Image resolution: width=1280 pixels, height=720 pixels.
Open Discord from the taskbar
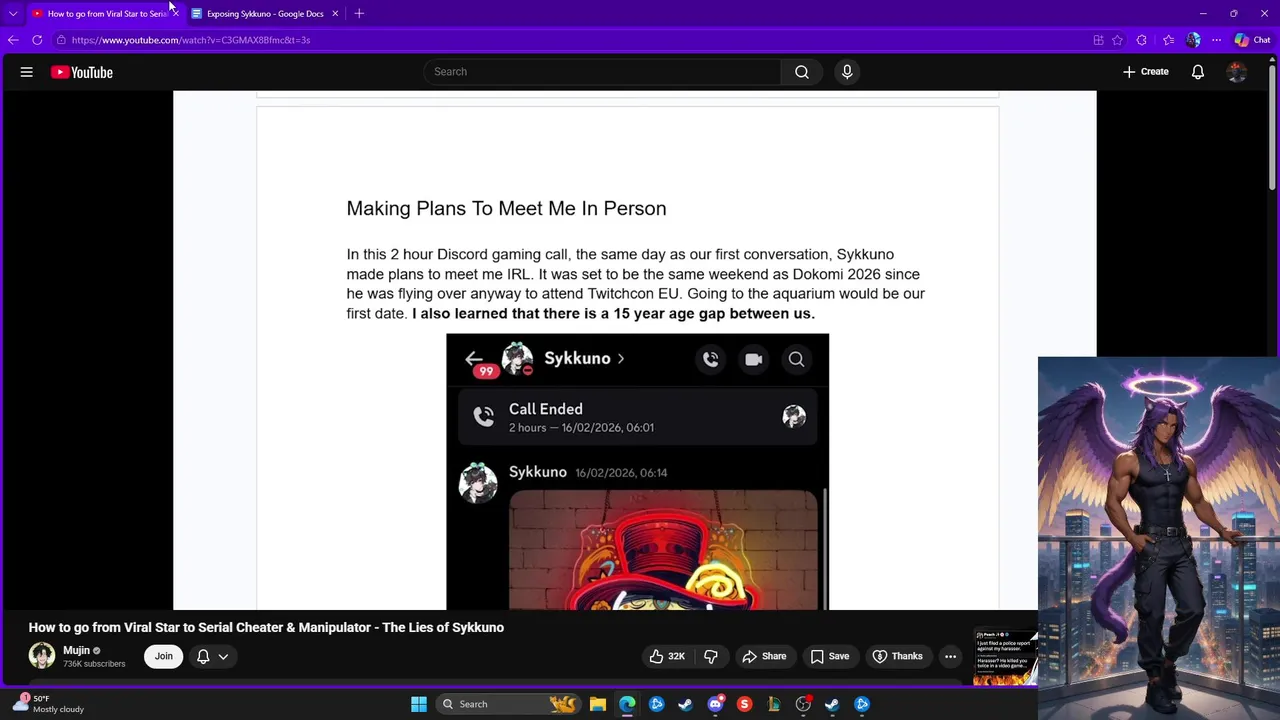pyautogui.click(x=715, y=704)
